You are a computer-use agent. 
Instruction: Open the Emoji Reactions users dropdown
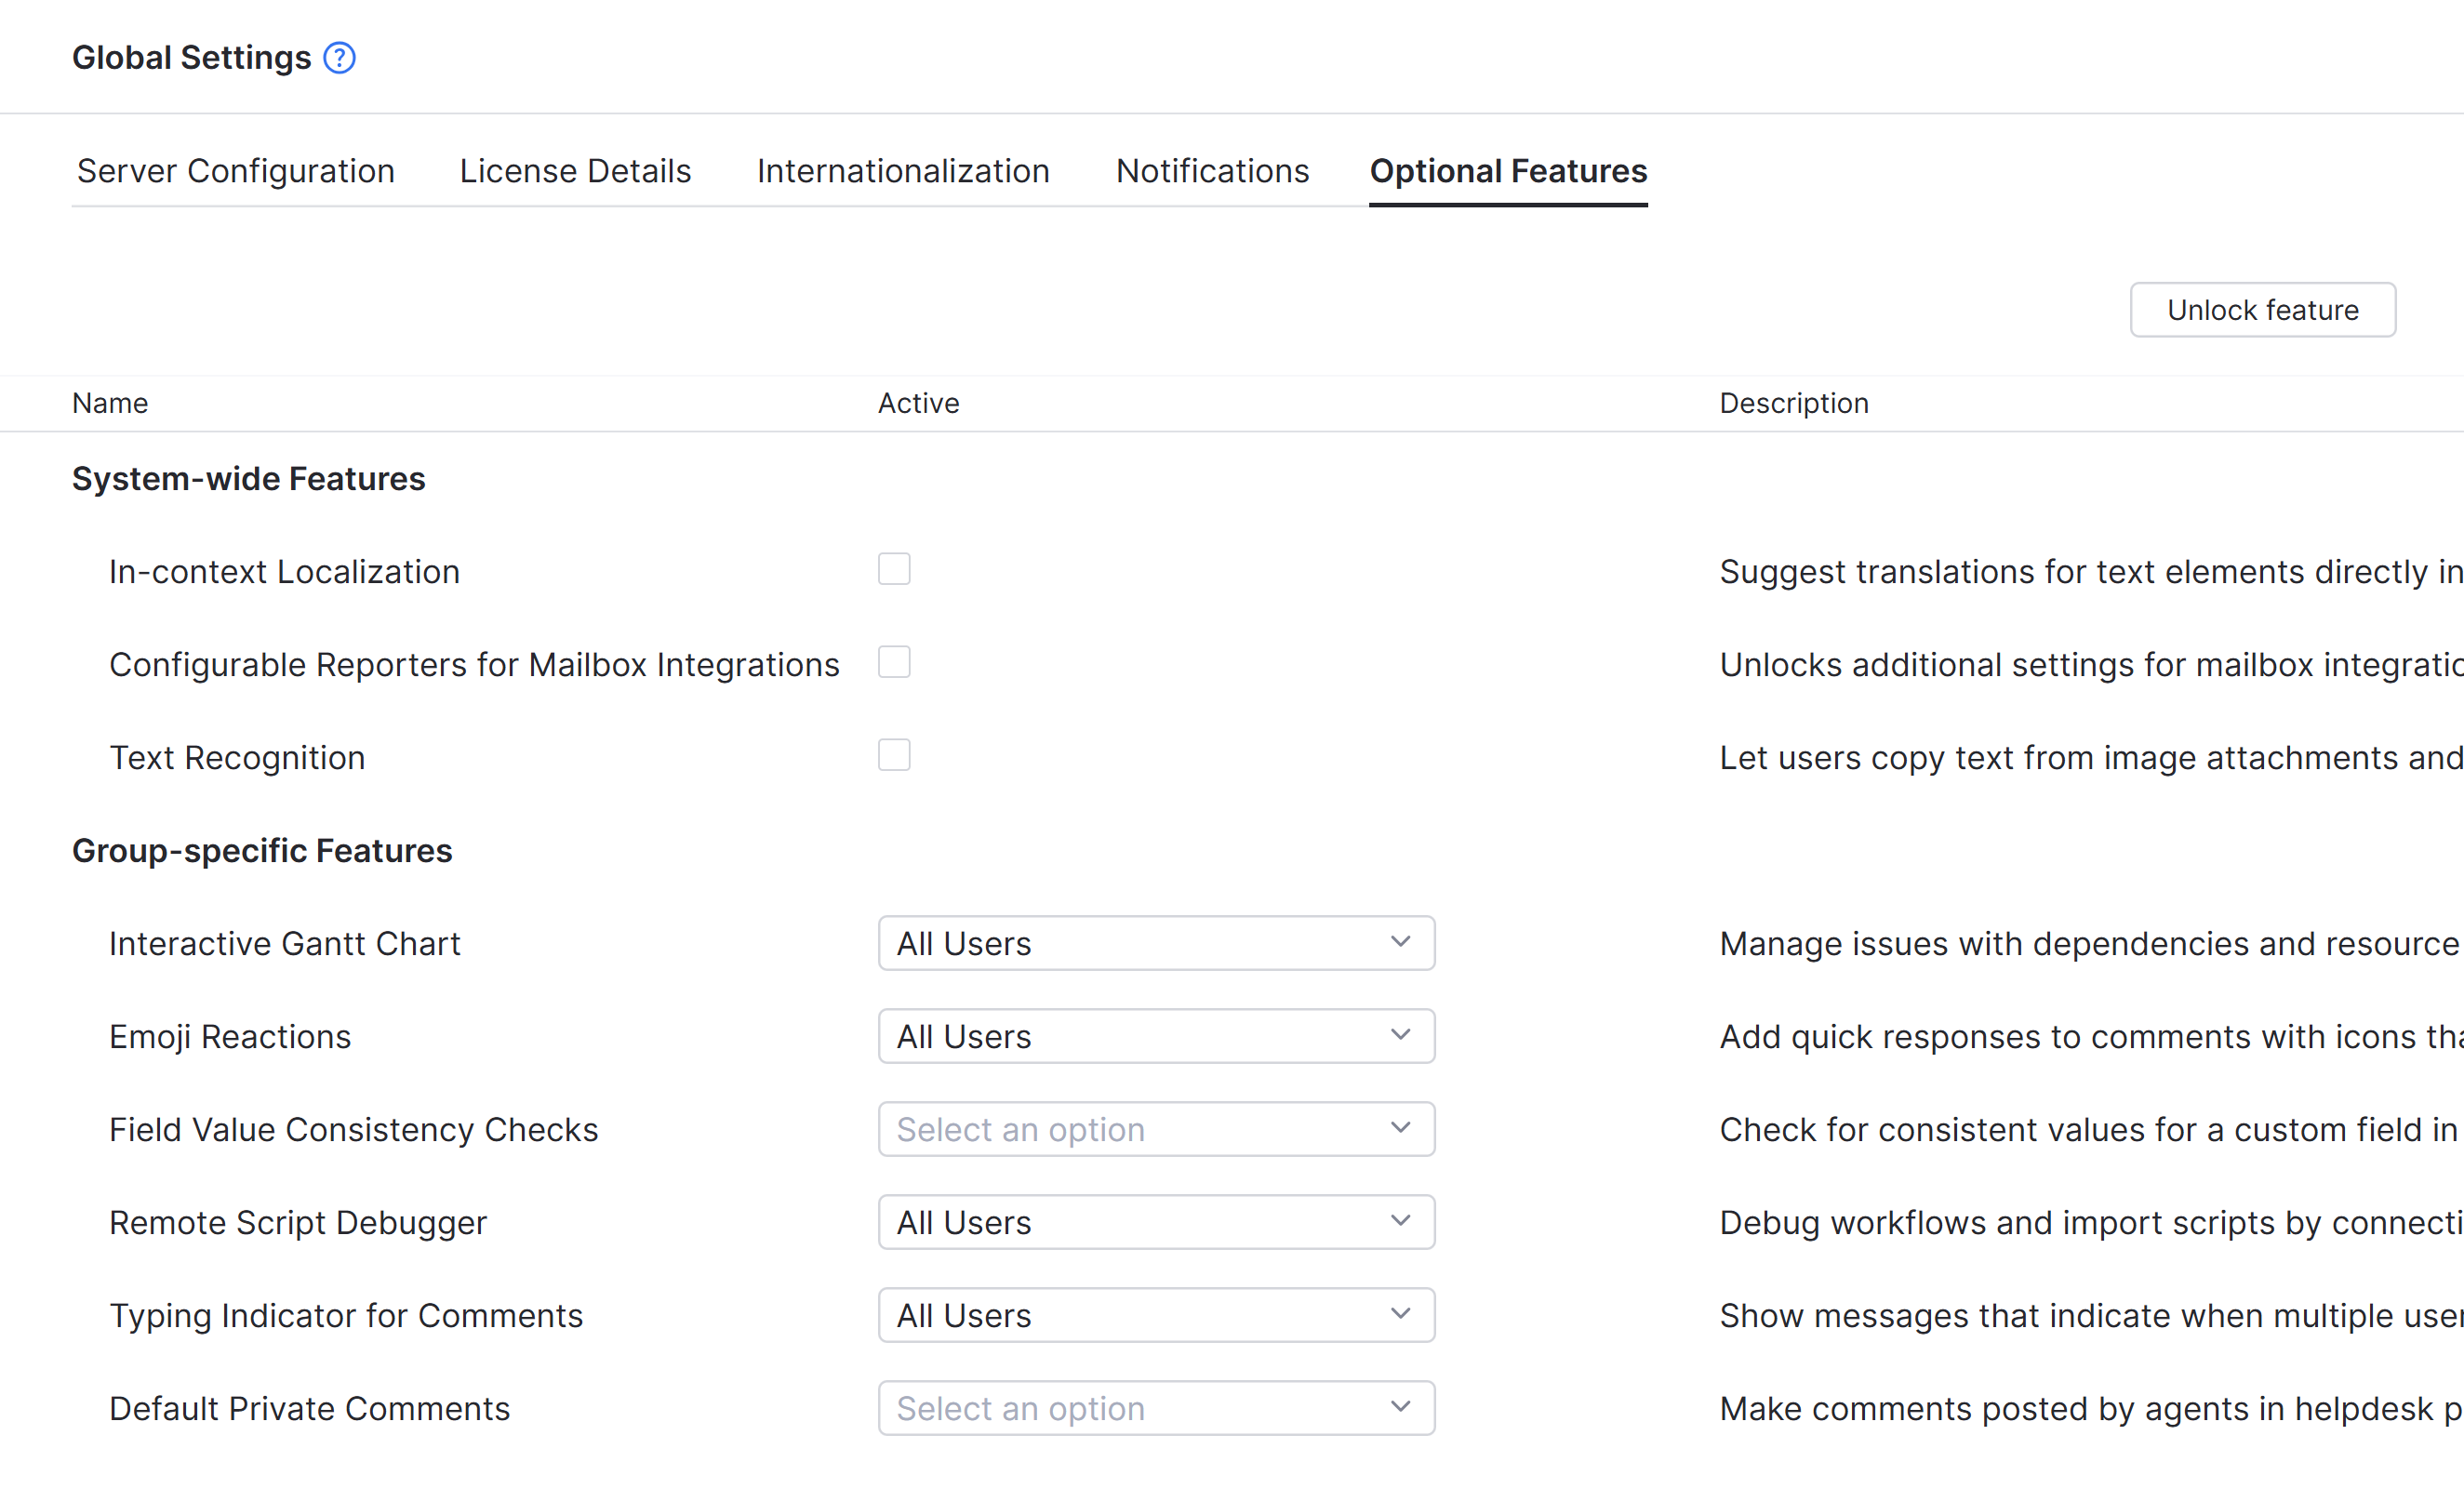click(1155, 1036)
